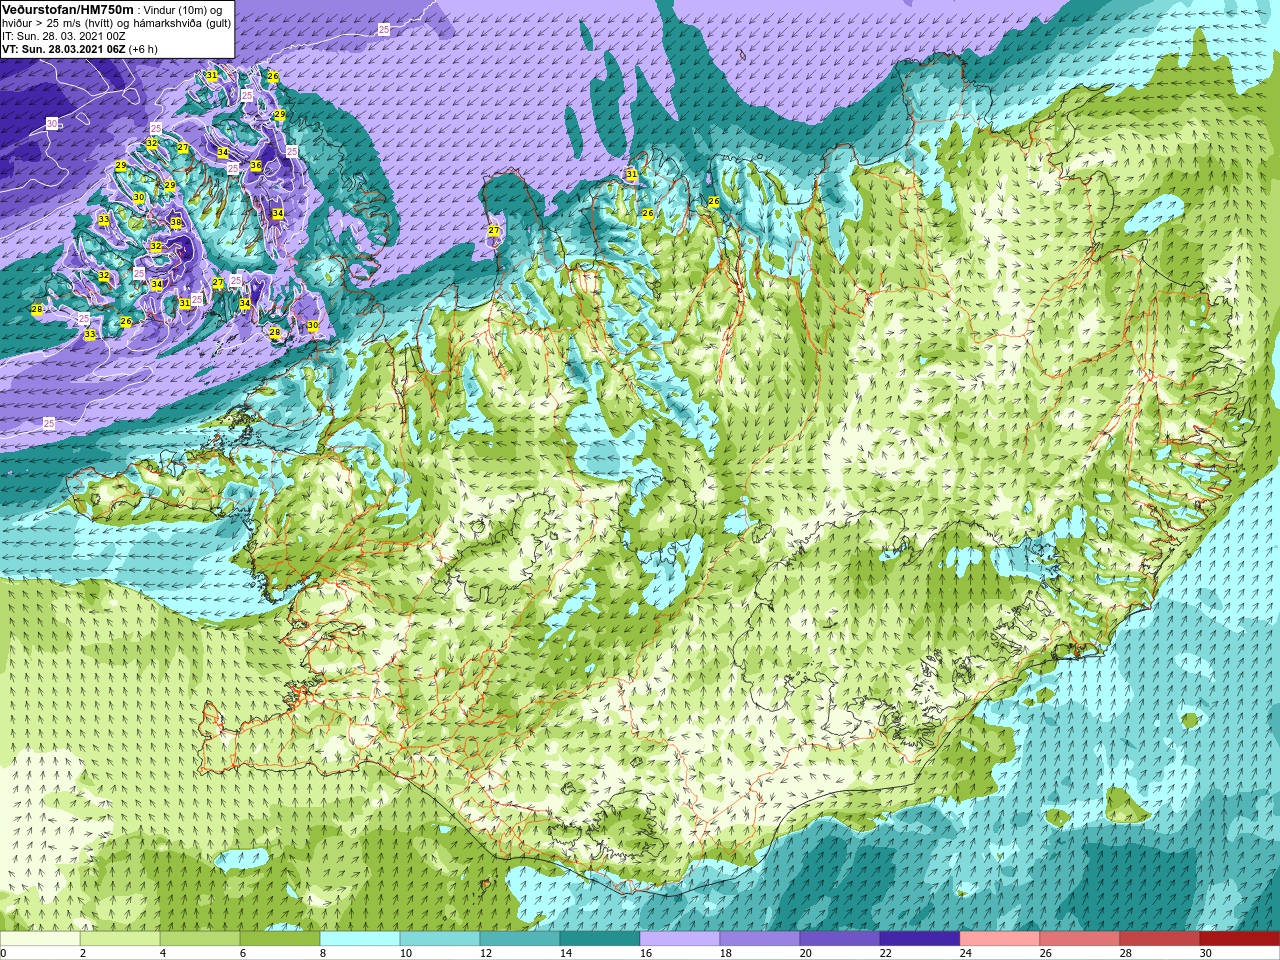Viewport: 1280px width, 960px height.
Task: Click the '12' tick on the legend scale
Action: (485, 953)
